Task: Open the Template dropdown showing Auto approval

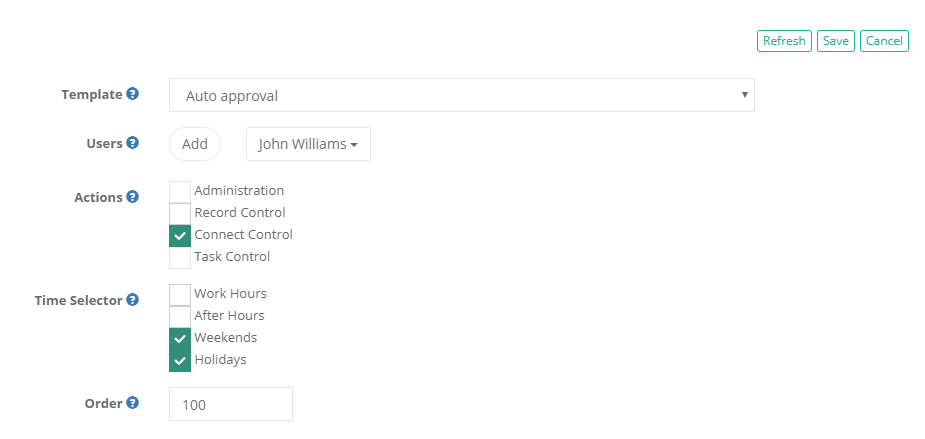Action: click(461, 96)
